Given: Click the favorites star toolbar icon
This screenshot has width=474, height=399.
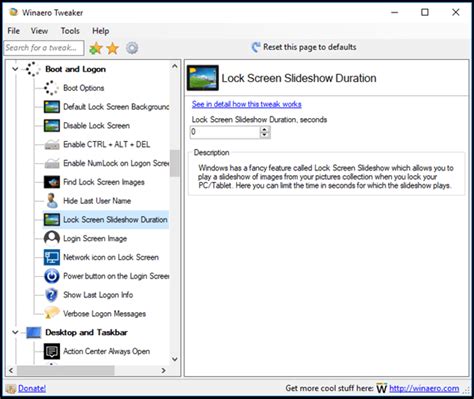Looking at the screenshot, I should click(113, 48).
